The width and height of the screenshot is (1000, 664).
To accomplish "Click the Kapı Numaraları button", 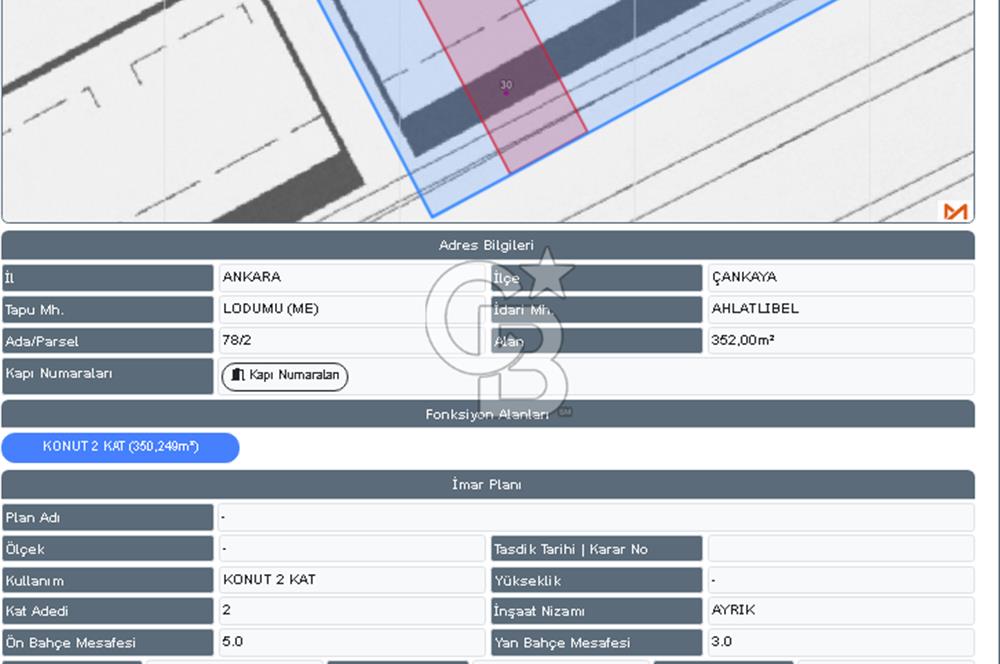I will (x=284, y=376).
